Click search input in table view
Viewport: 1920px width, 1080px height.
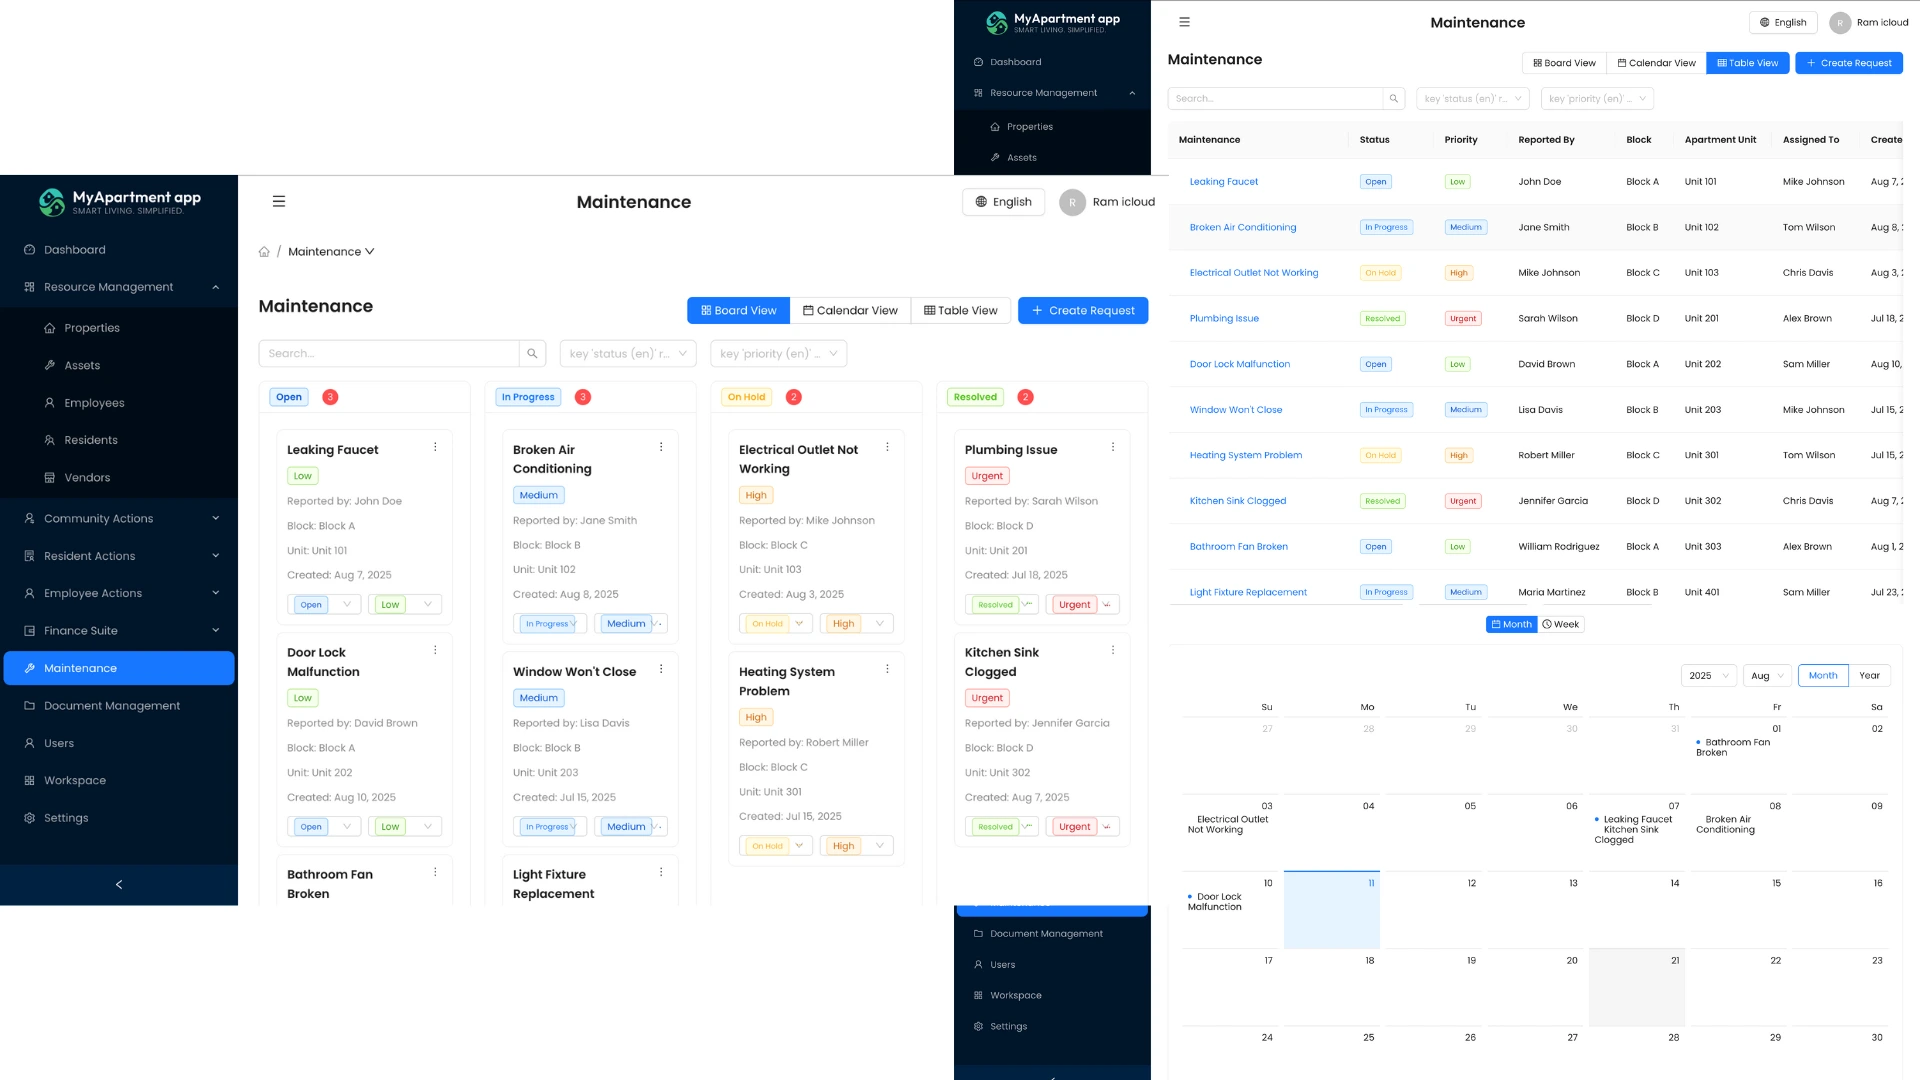coord(1276,98)
